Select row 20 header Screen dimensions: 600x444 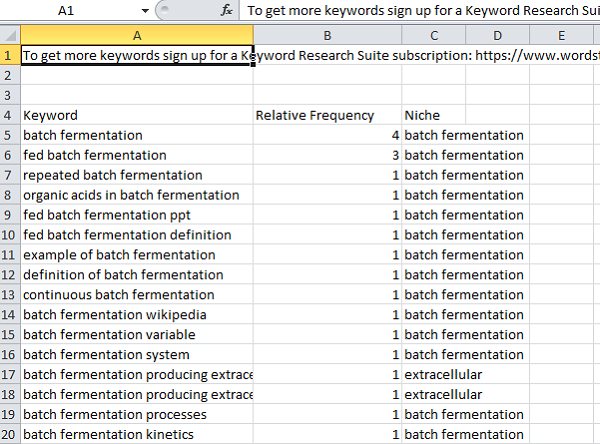click(x=10, y=434)
